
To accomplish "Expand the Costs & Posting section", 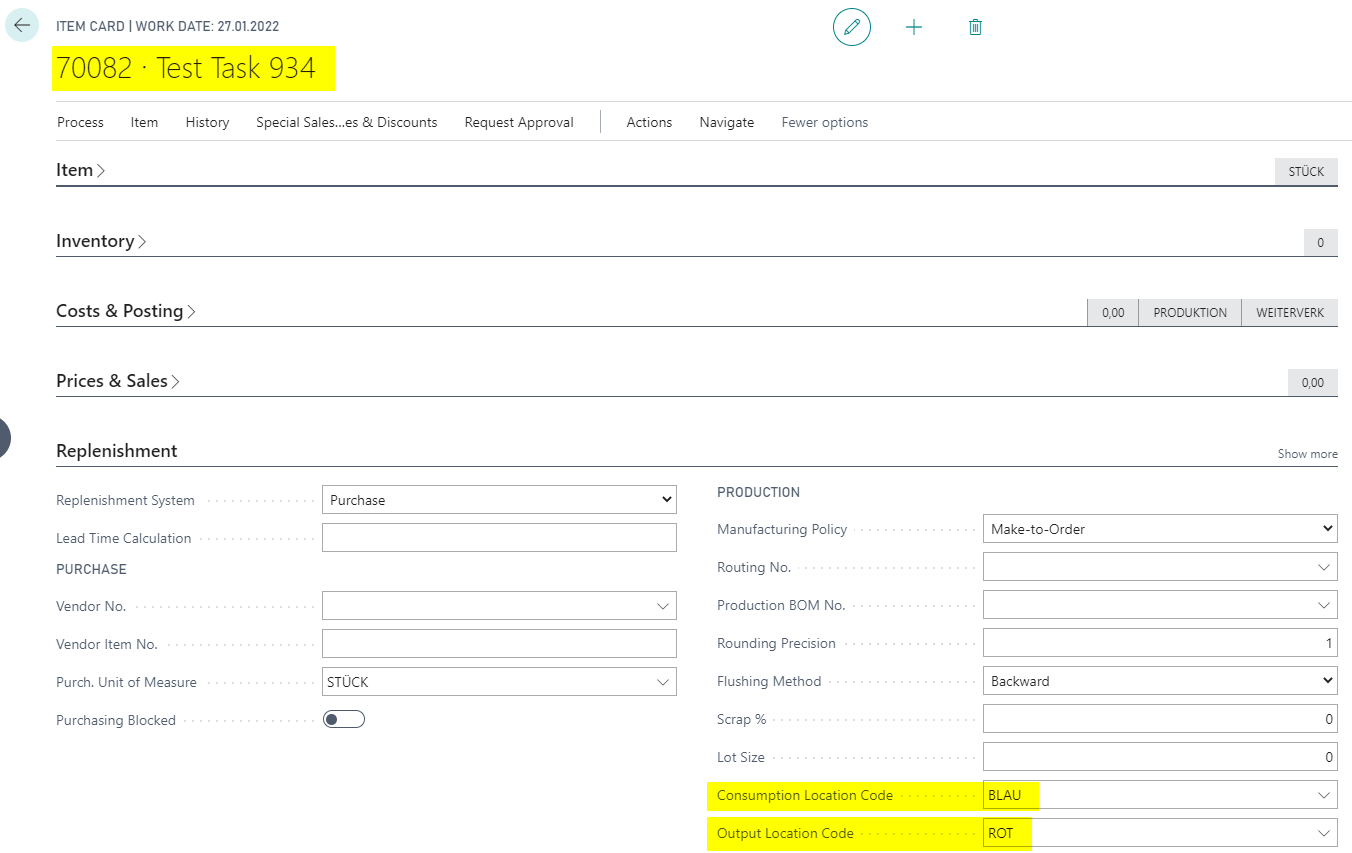I will (x=125, y=311).
